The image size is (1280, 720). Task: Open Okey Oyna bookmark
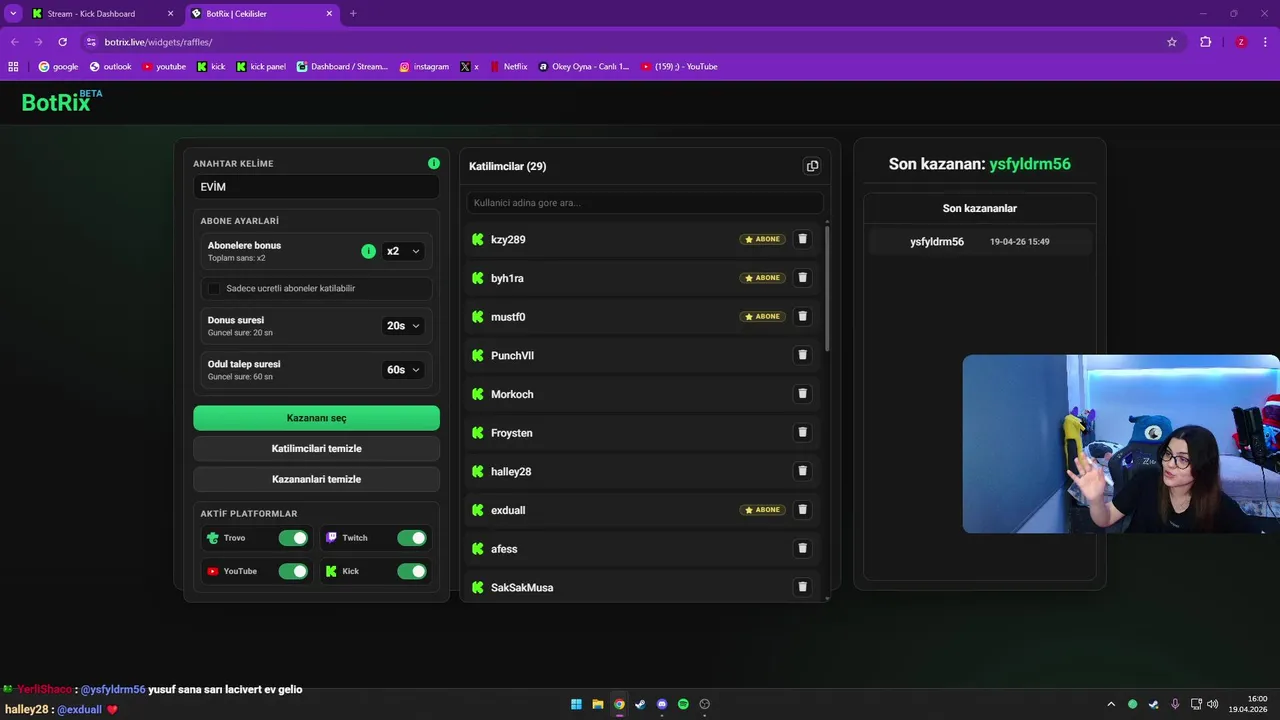pyautogui.click(x=584, y=67)
